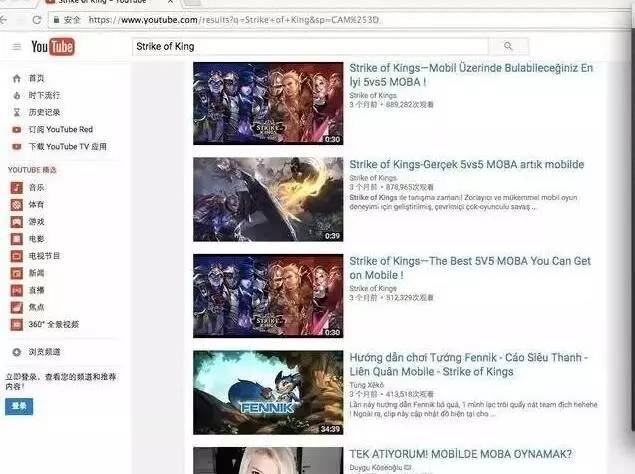Click the 电视节目 label in sidebar
This screenshot has height=474, width=635.
click(44, 256)
